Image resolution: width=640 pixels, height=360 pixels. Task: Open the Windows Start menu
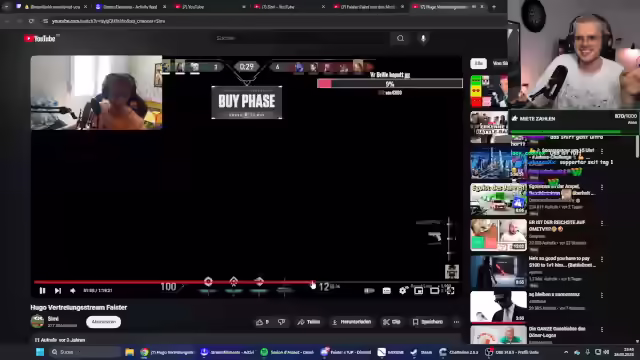coord(40,352)
